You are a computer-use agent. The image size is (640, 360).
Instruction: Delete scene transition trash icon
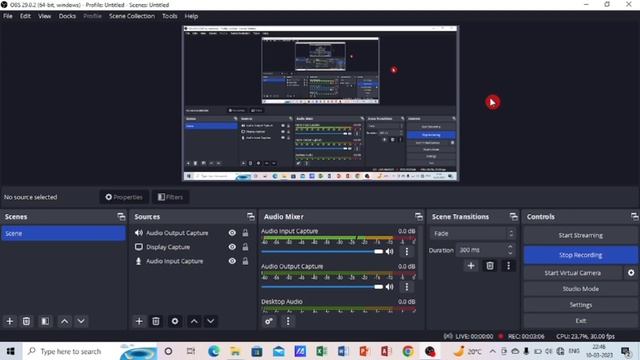[490, 266]
